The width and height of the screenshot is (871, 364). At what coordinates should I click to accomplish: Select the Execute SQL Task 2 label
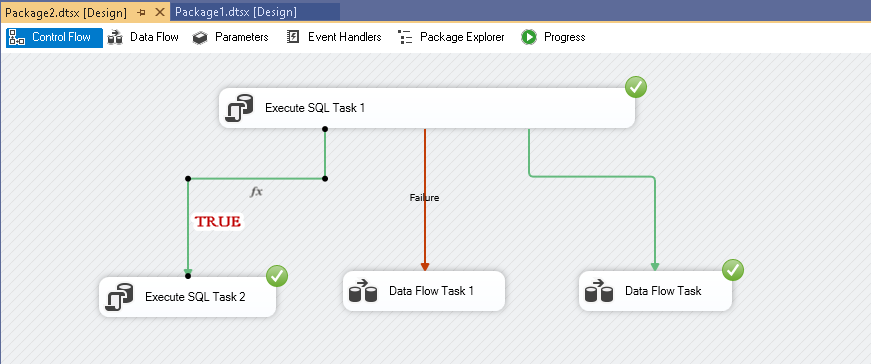click(195, 297)
